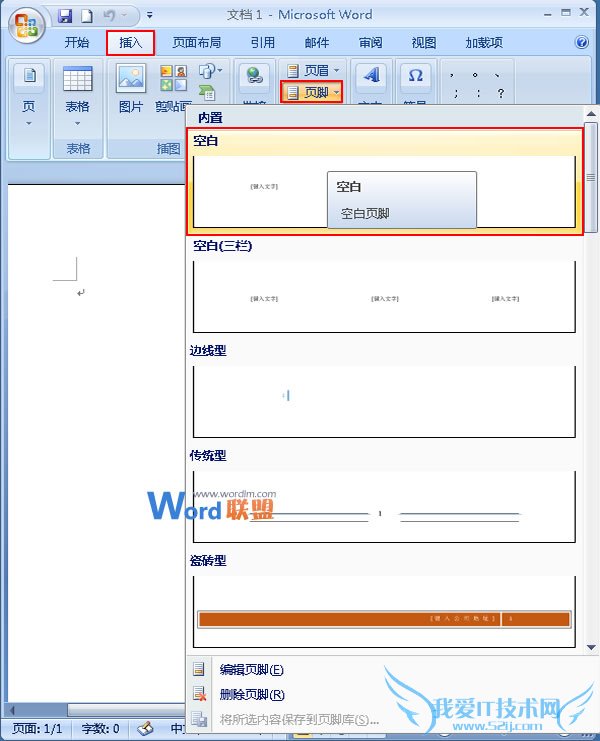Screen dimensions: 600x741
Task: Switch to the 邮件 tab
Action: [317, 43]
